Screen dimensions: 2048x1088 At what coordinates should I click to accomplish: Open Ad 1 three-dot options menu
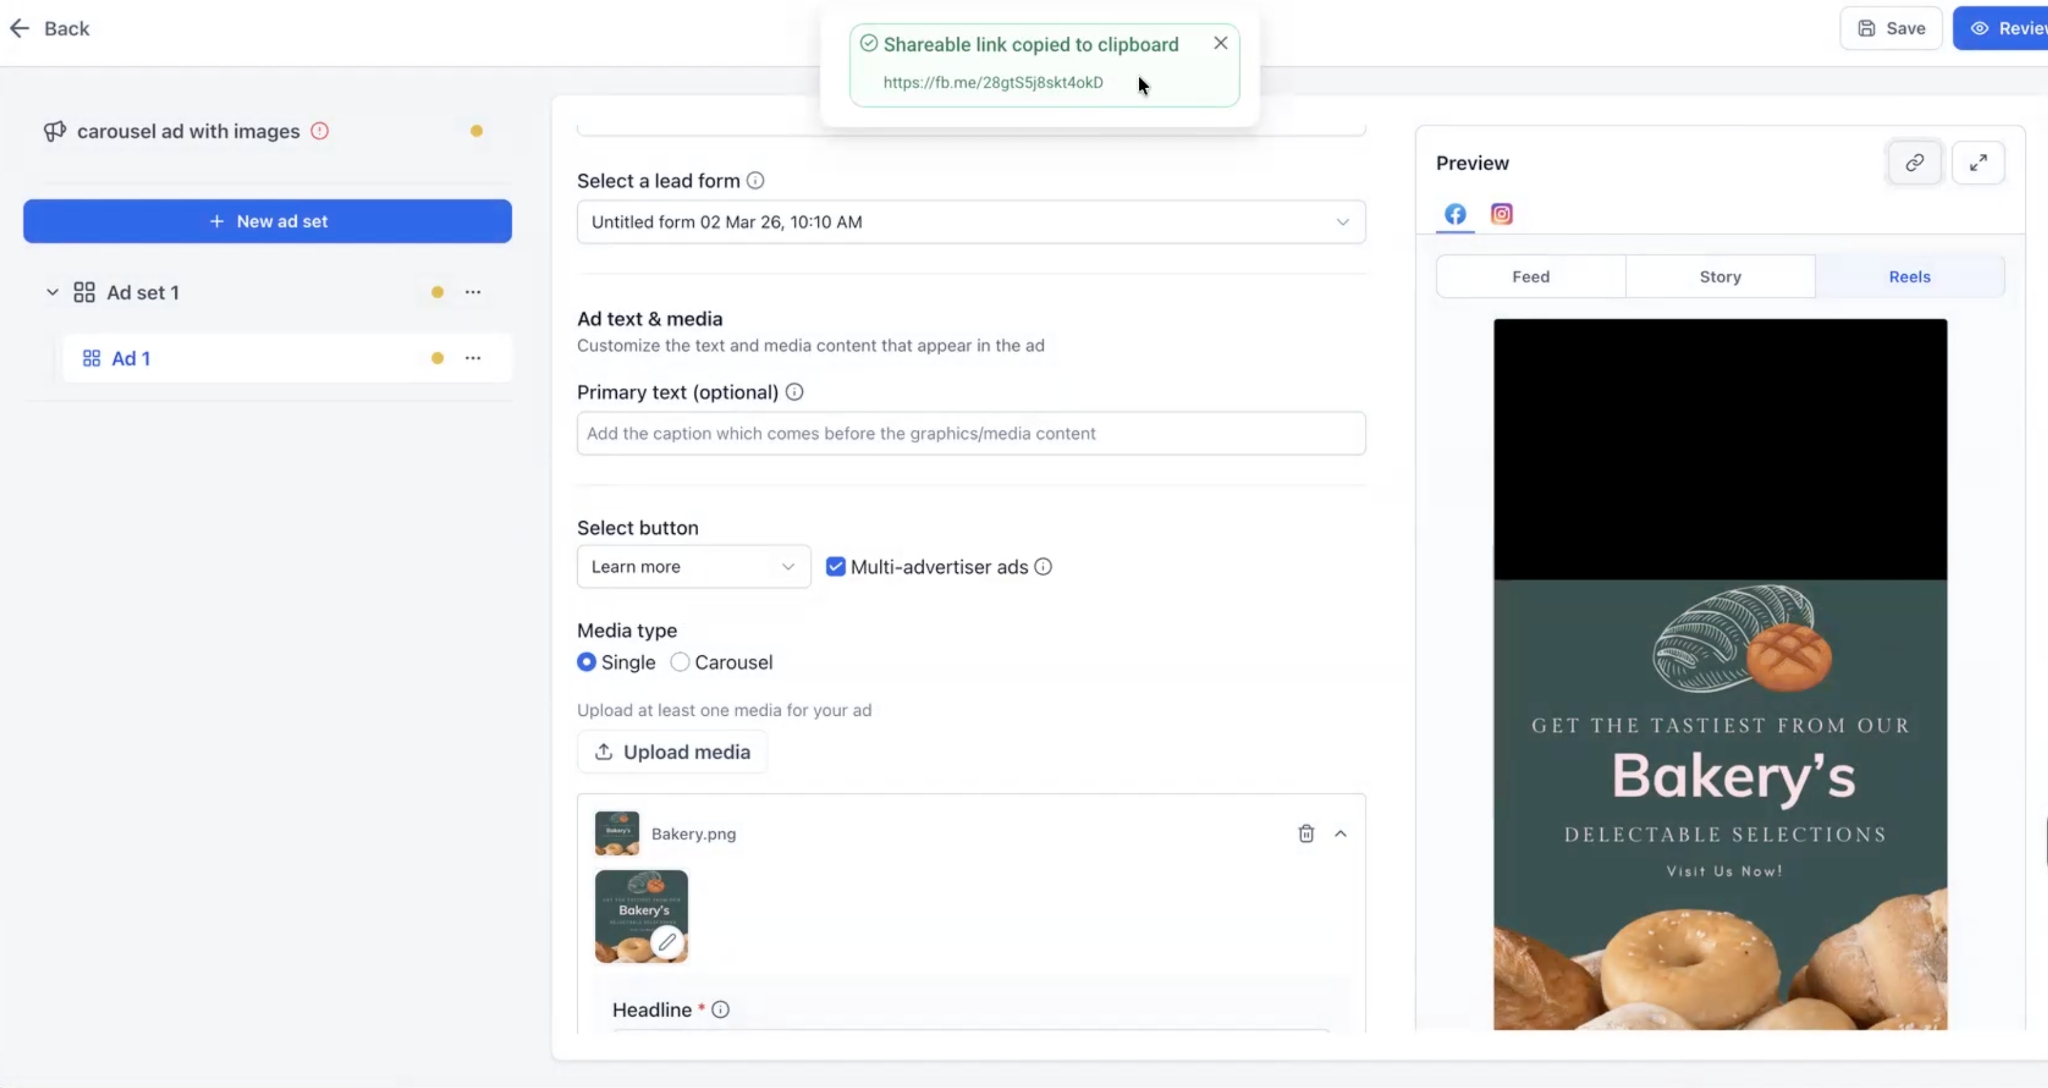[472, 358]
